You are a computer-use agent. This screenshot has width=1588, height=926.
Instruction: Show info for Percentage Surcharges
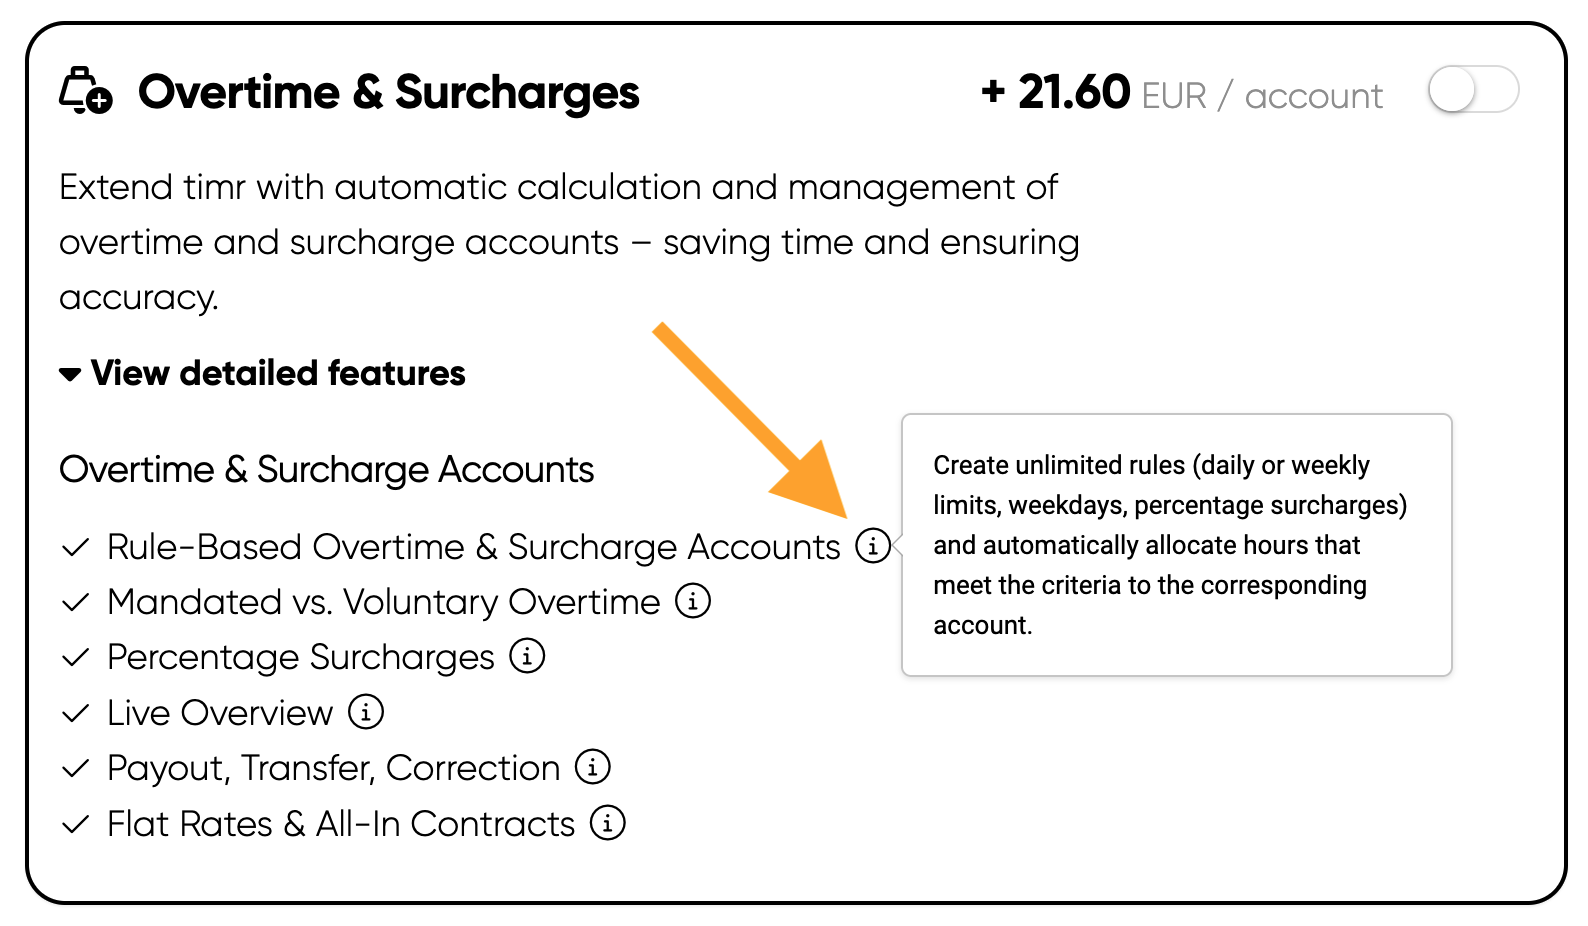(x=527, y=656)
